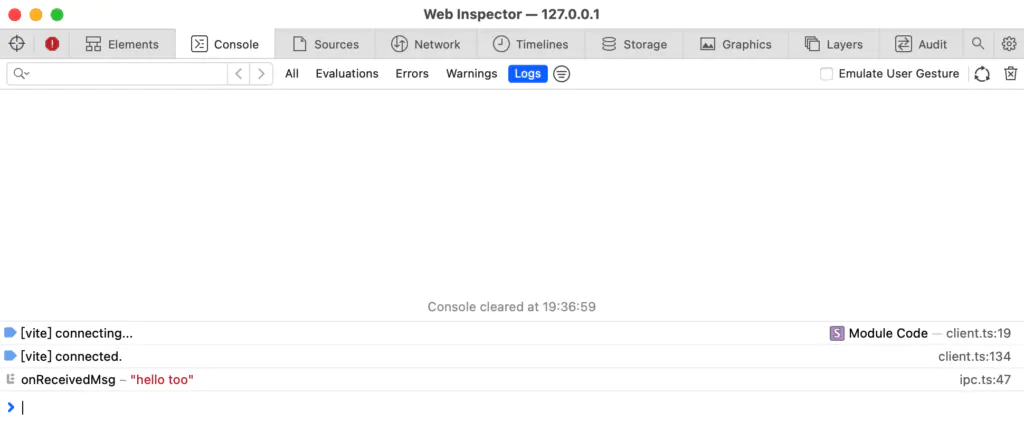1024x422 pixels.
Task: Enable the Emulate User Gesture checkbox
Action: coord(827,74)
